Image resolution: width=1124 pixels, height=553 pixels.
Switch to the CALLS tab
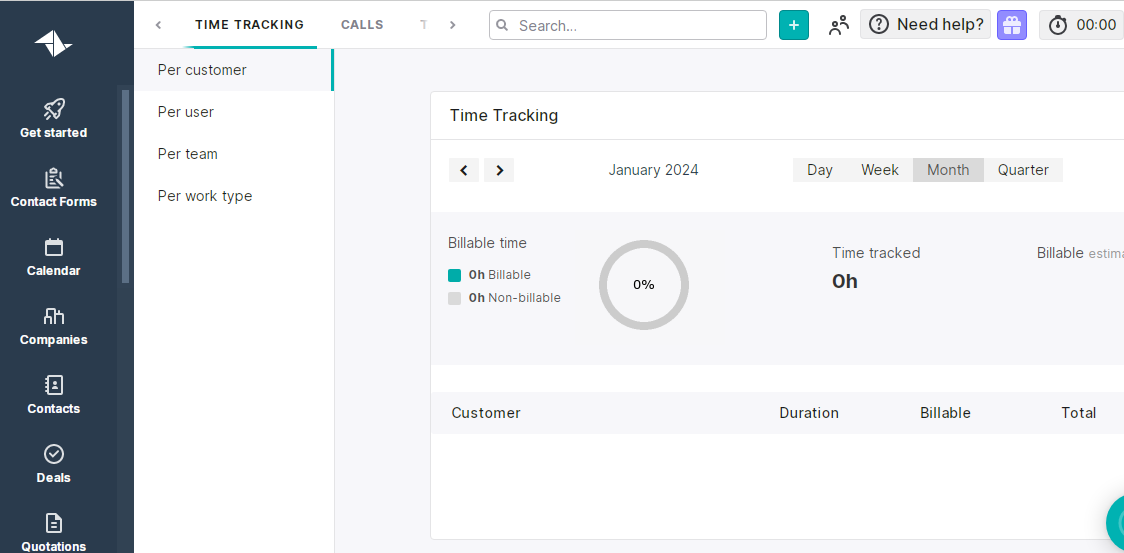pos(362,24)
